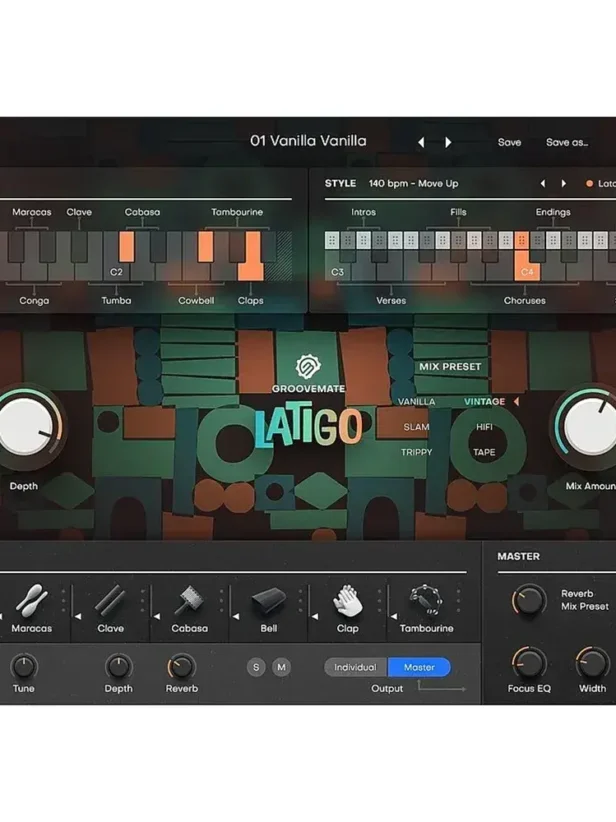Click the three dots beside Maracas
The image size is (616, 822).
click(x=63, y=601)
